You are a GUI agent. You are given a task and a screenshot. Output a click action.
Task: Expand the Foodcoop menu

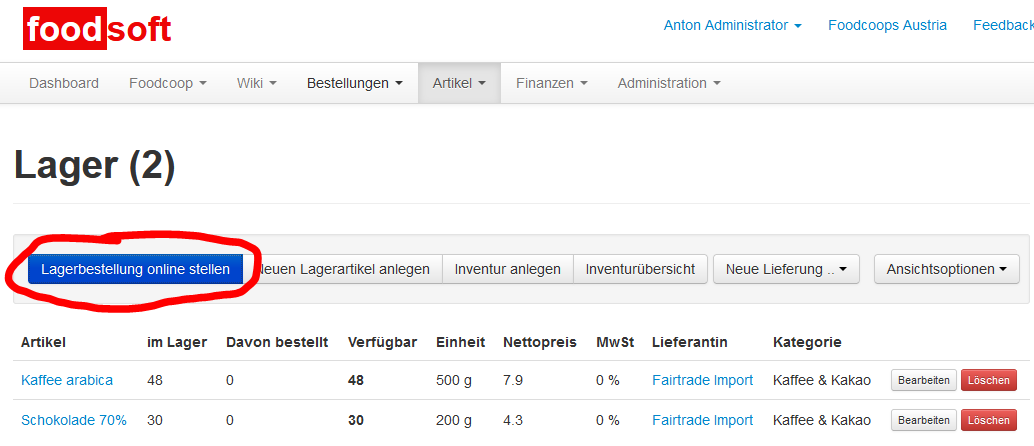(x=167, y=83)
